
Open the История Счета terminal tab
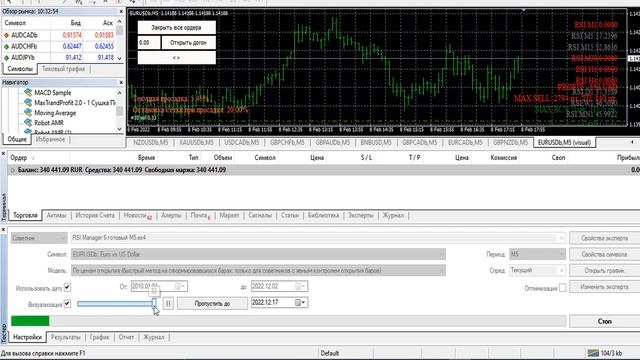pos(95,216)
